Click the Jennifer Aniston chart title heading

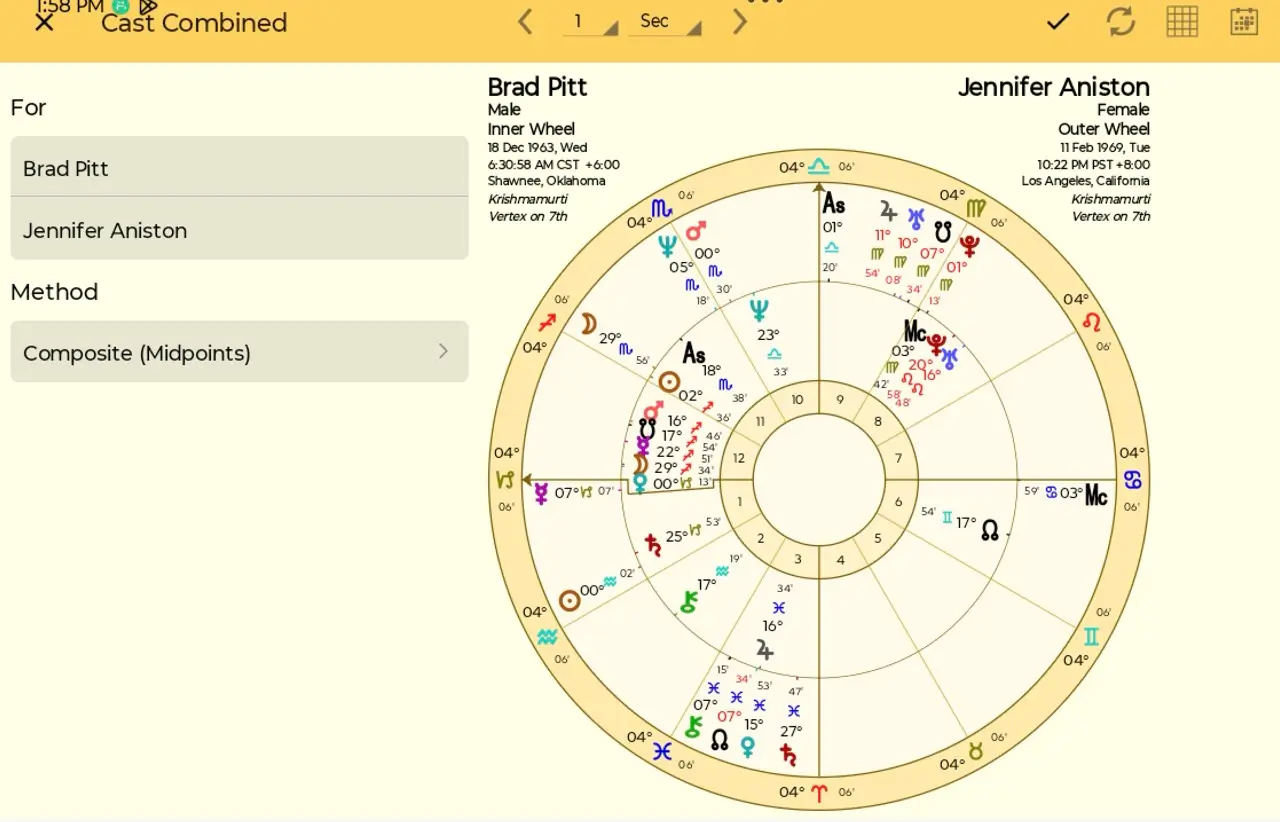(x=1054, y=87)
